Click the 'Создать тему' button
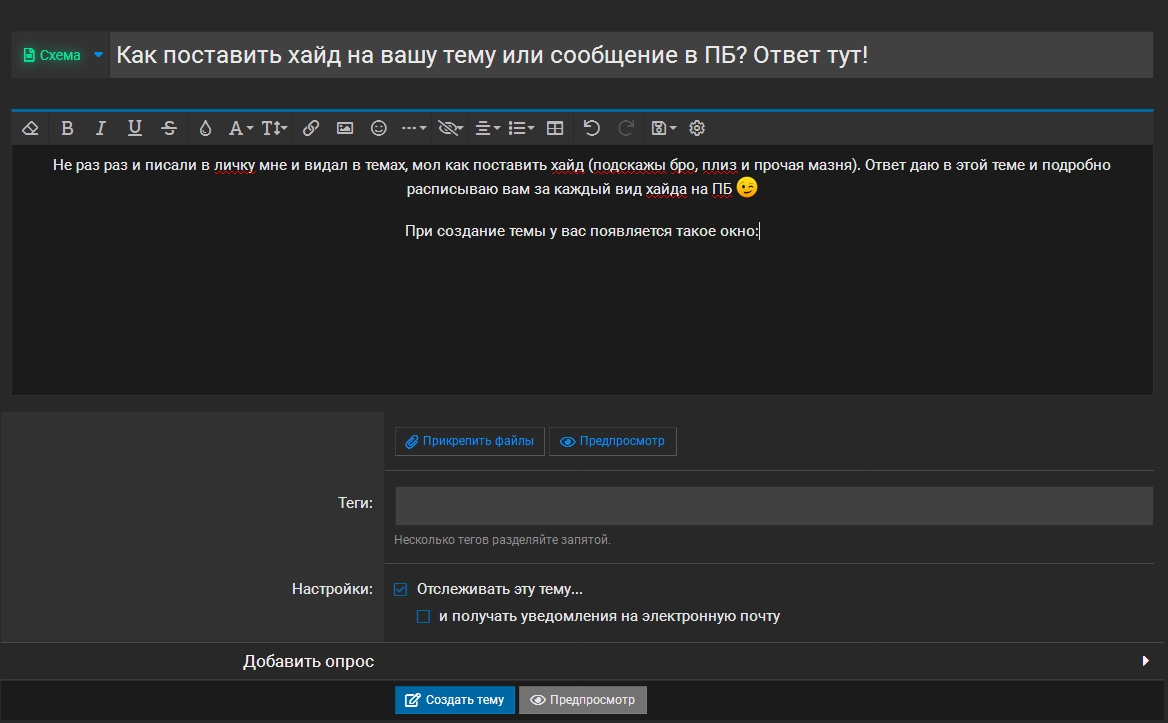The width and height of the screenshot is (1168, 723). click(455, 700)
